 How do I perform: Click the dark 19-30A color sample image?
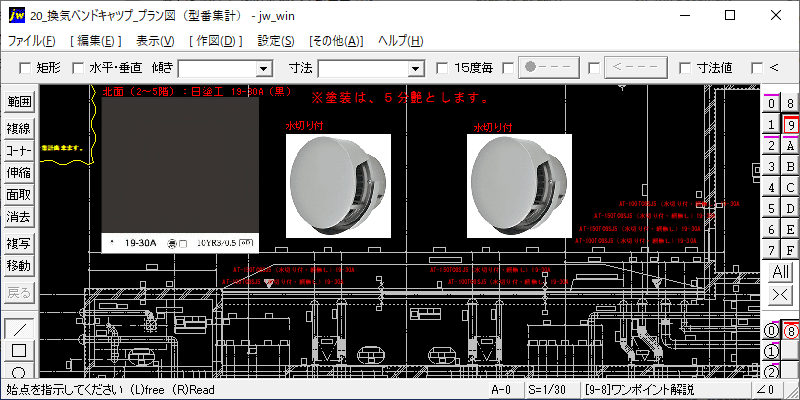[x=180, y=175]
